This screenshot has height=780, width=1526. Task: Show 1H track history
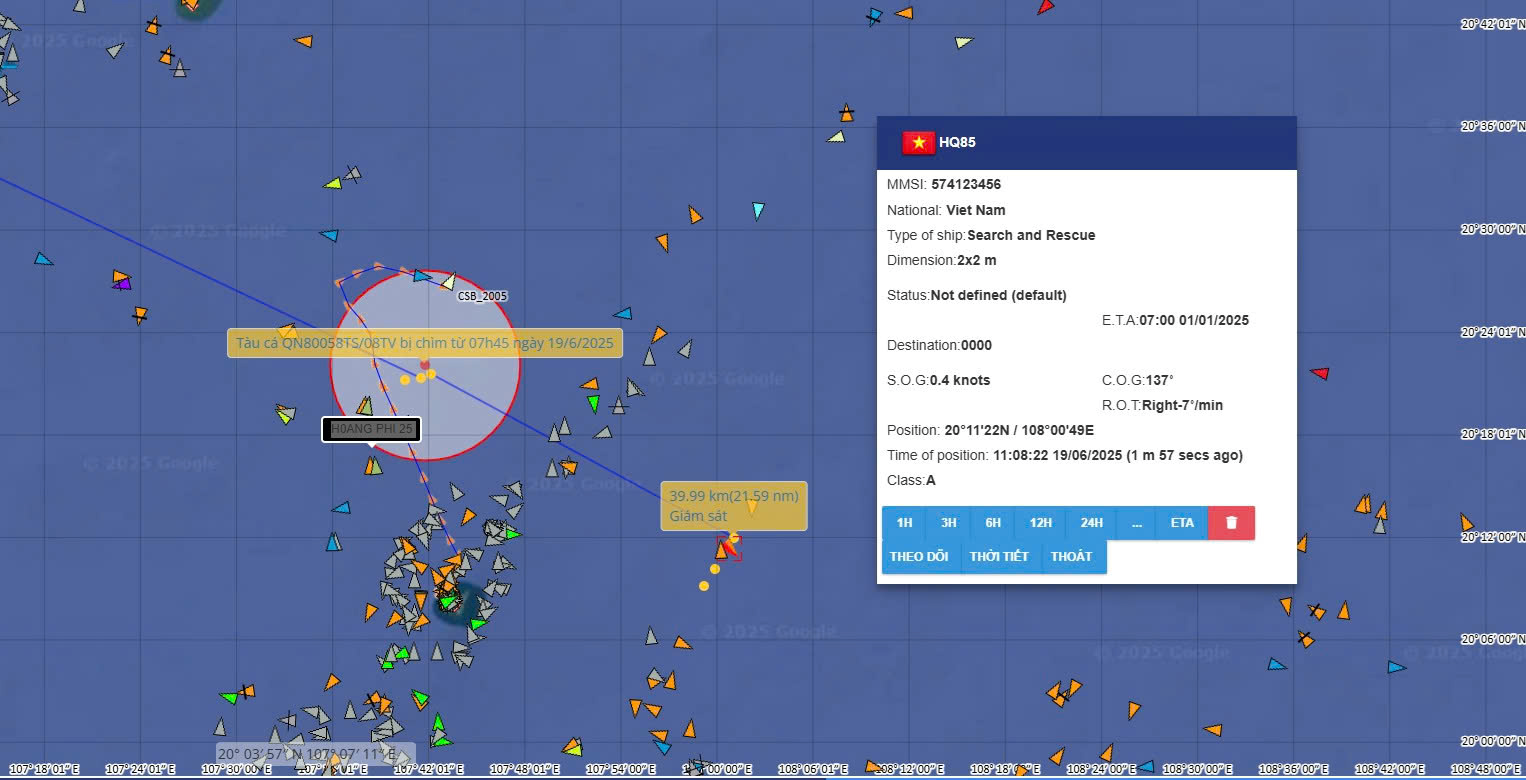tap(904, 523)
